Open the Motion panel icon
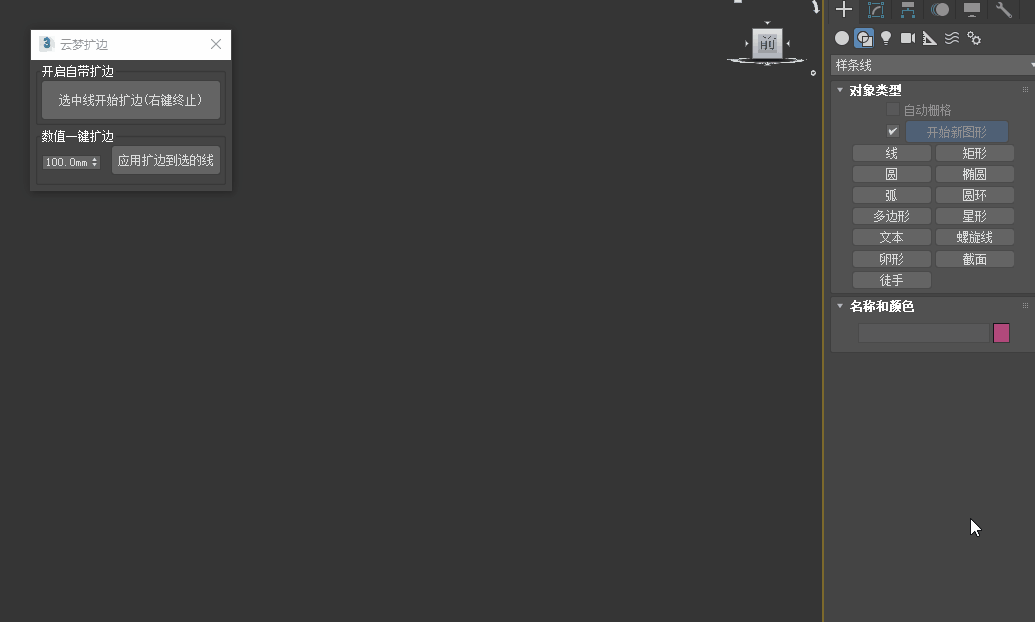This screenshot has height=622, width=1035. pyautogui.click(x=939, y=9)
